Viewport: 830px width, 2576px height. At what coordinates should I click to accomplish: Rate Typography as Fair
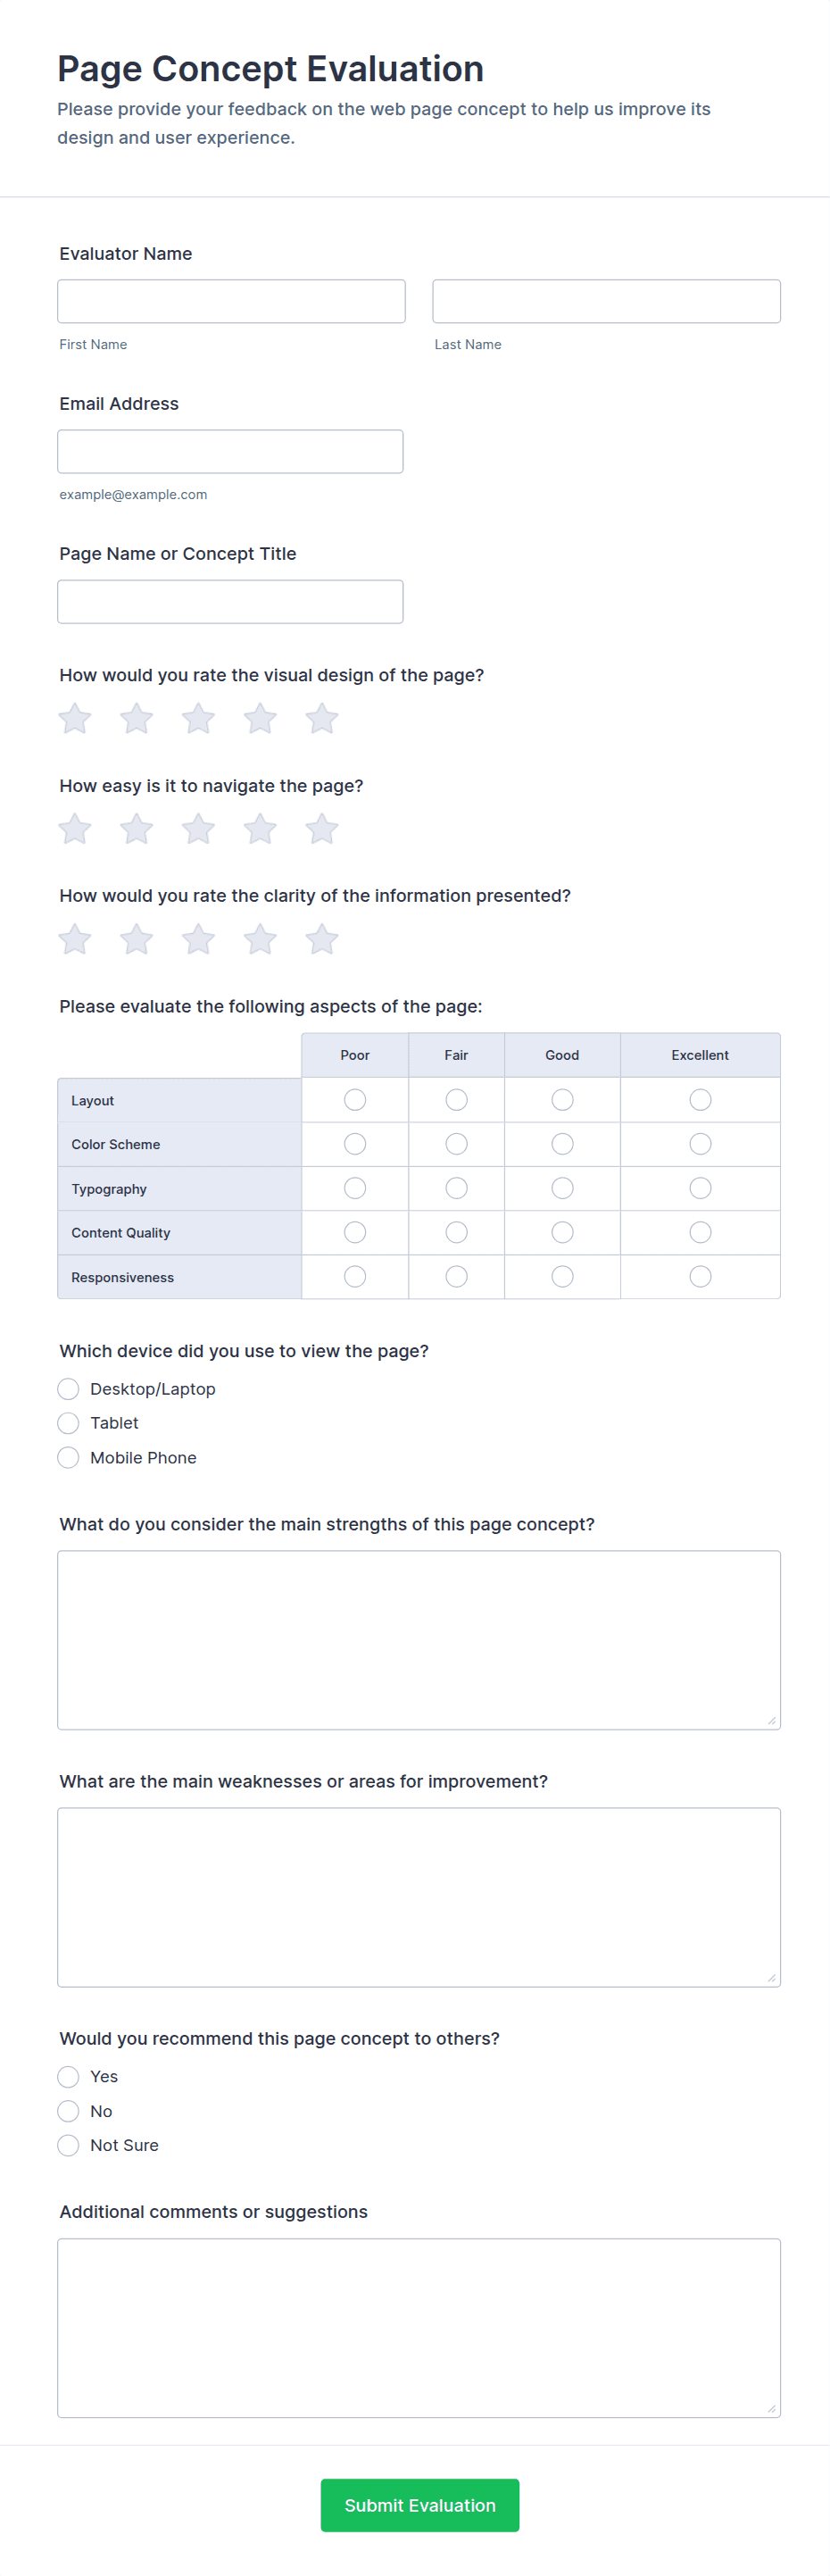point(456,1188)
